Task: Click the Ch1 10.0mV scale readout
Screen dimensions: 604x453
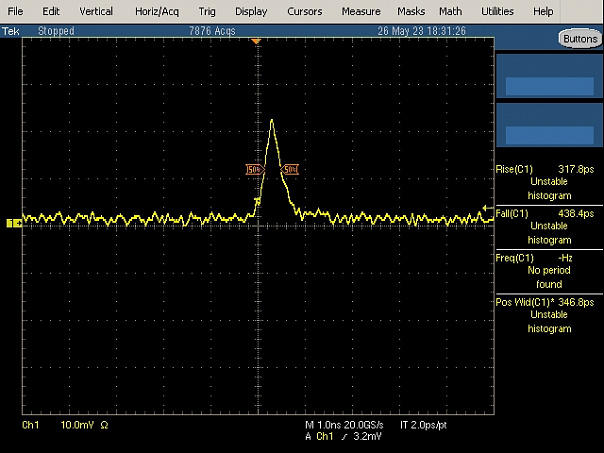Action: tap(65, 425)
